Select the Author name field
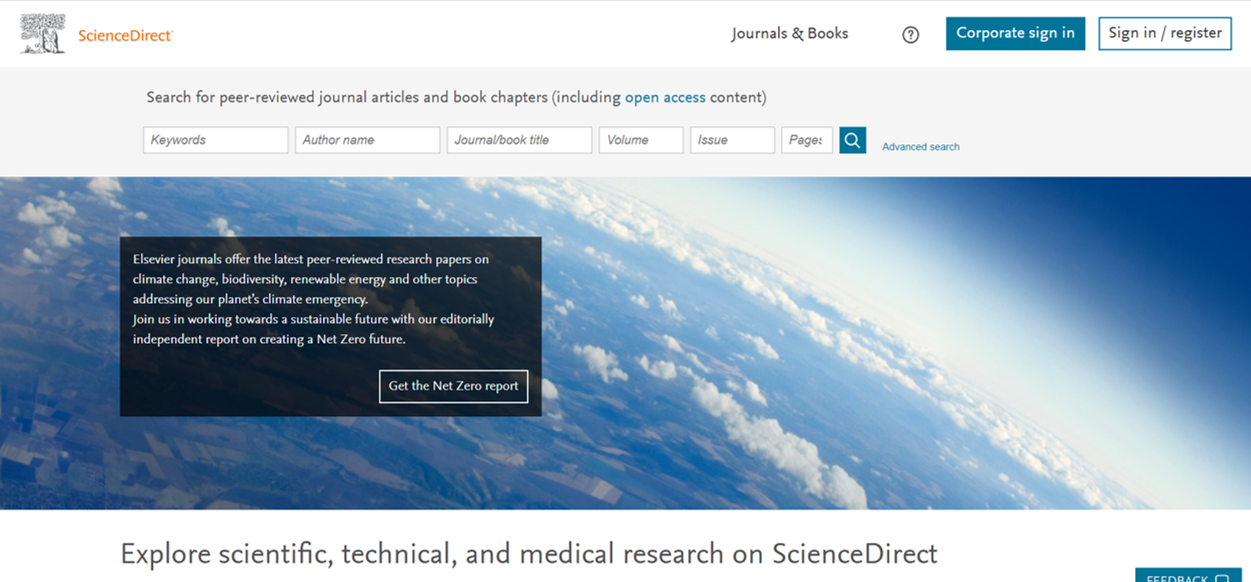Image resolution: width=1251 pixels, height=582 pixels. click(x=367, y=140)
